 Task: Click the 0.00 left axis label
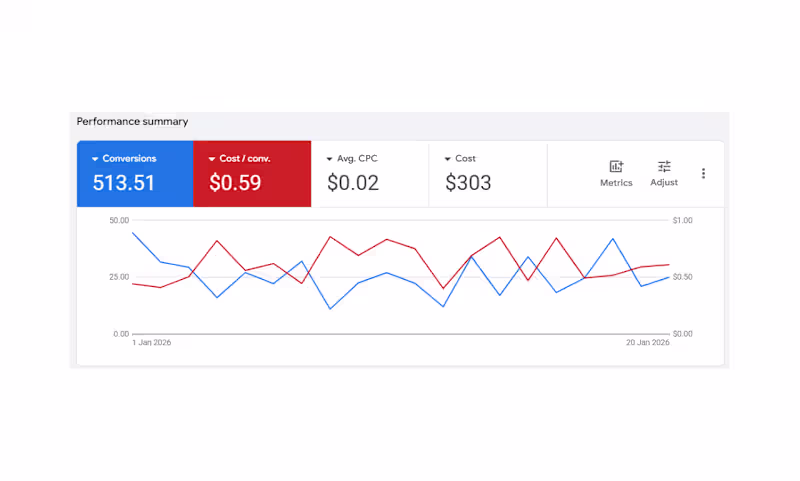pos(121,334)
